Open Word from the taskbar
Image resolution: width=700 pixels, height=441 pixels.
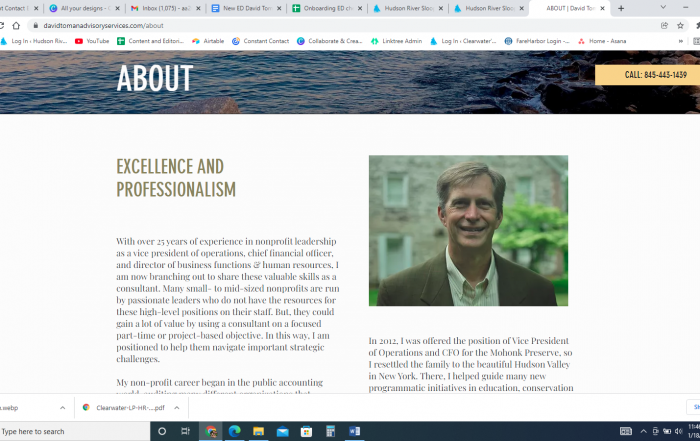pyautogui.click(x=354, y=431)
